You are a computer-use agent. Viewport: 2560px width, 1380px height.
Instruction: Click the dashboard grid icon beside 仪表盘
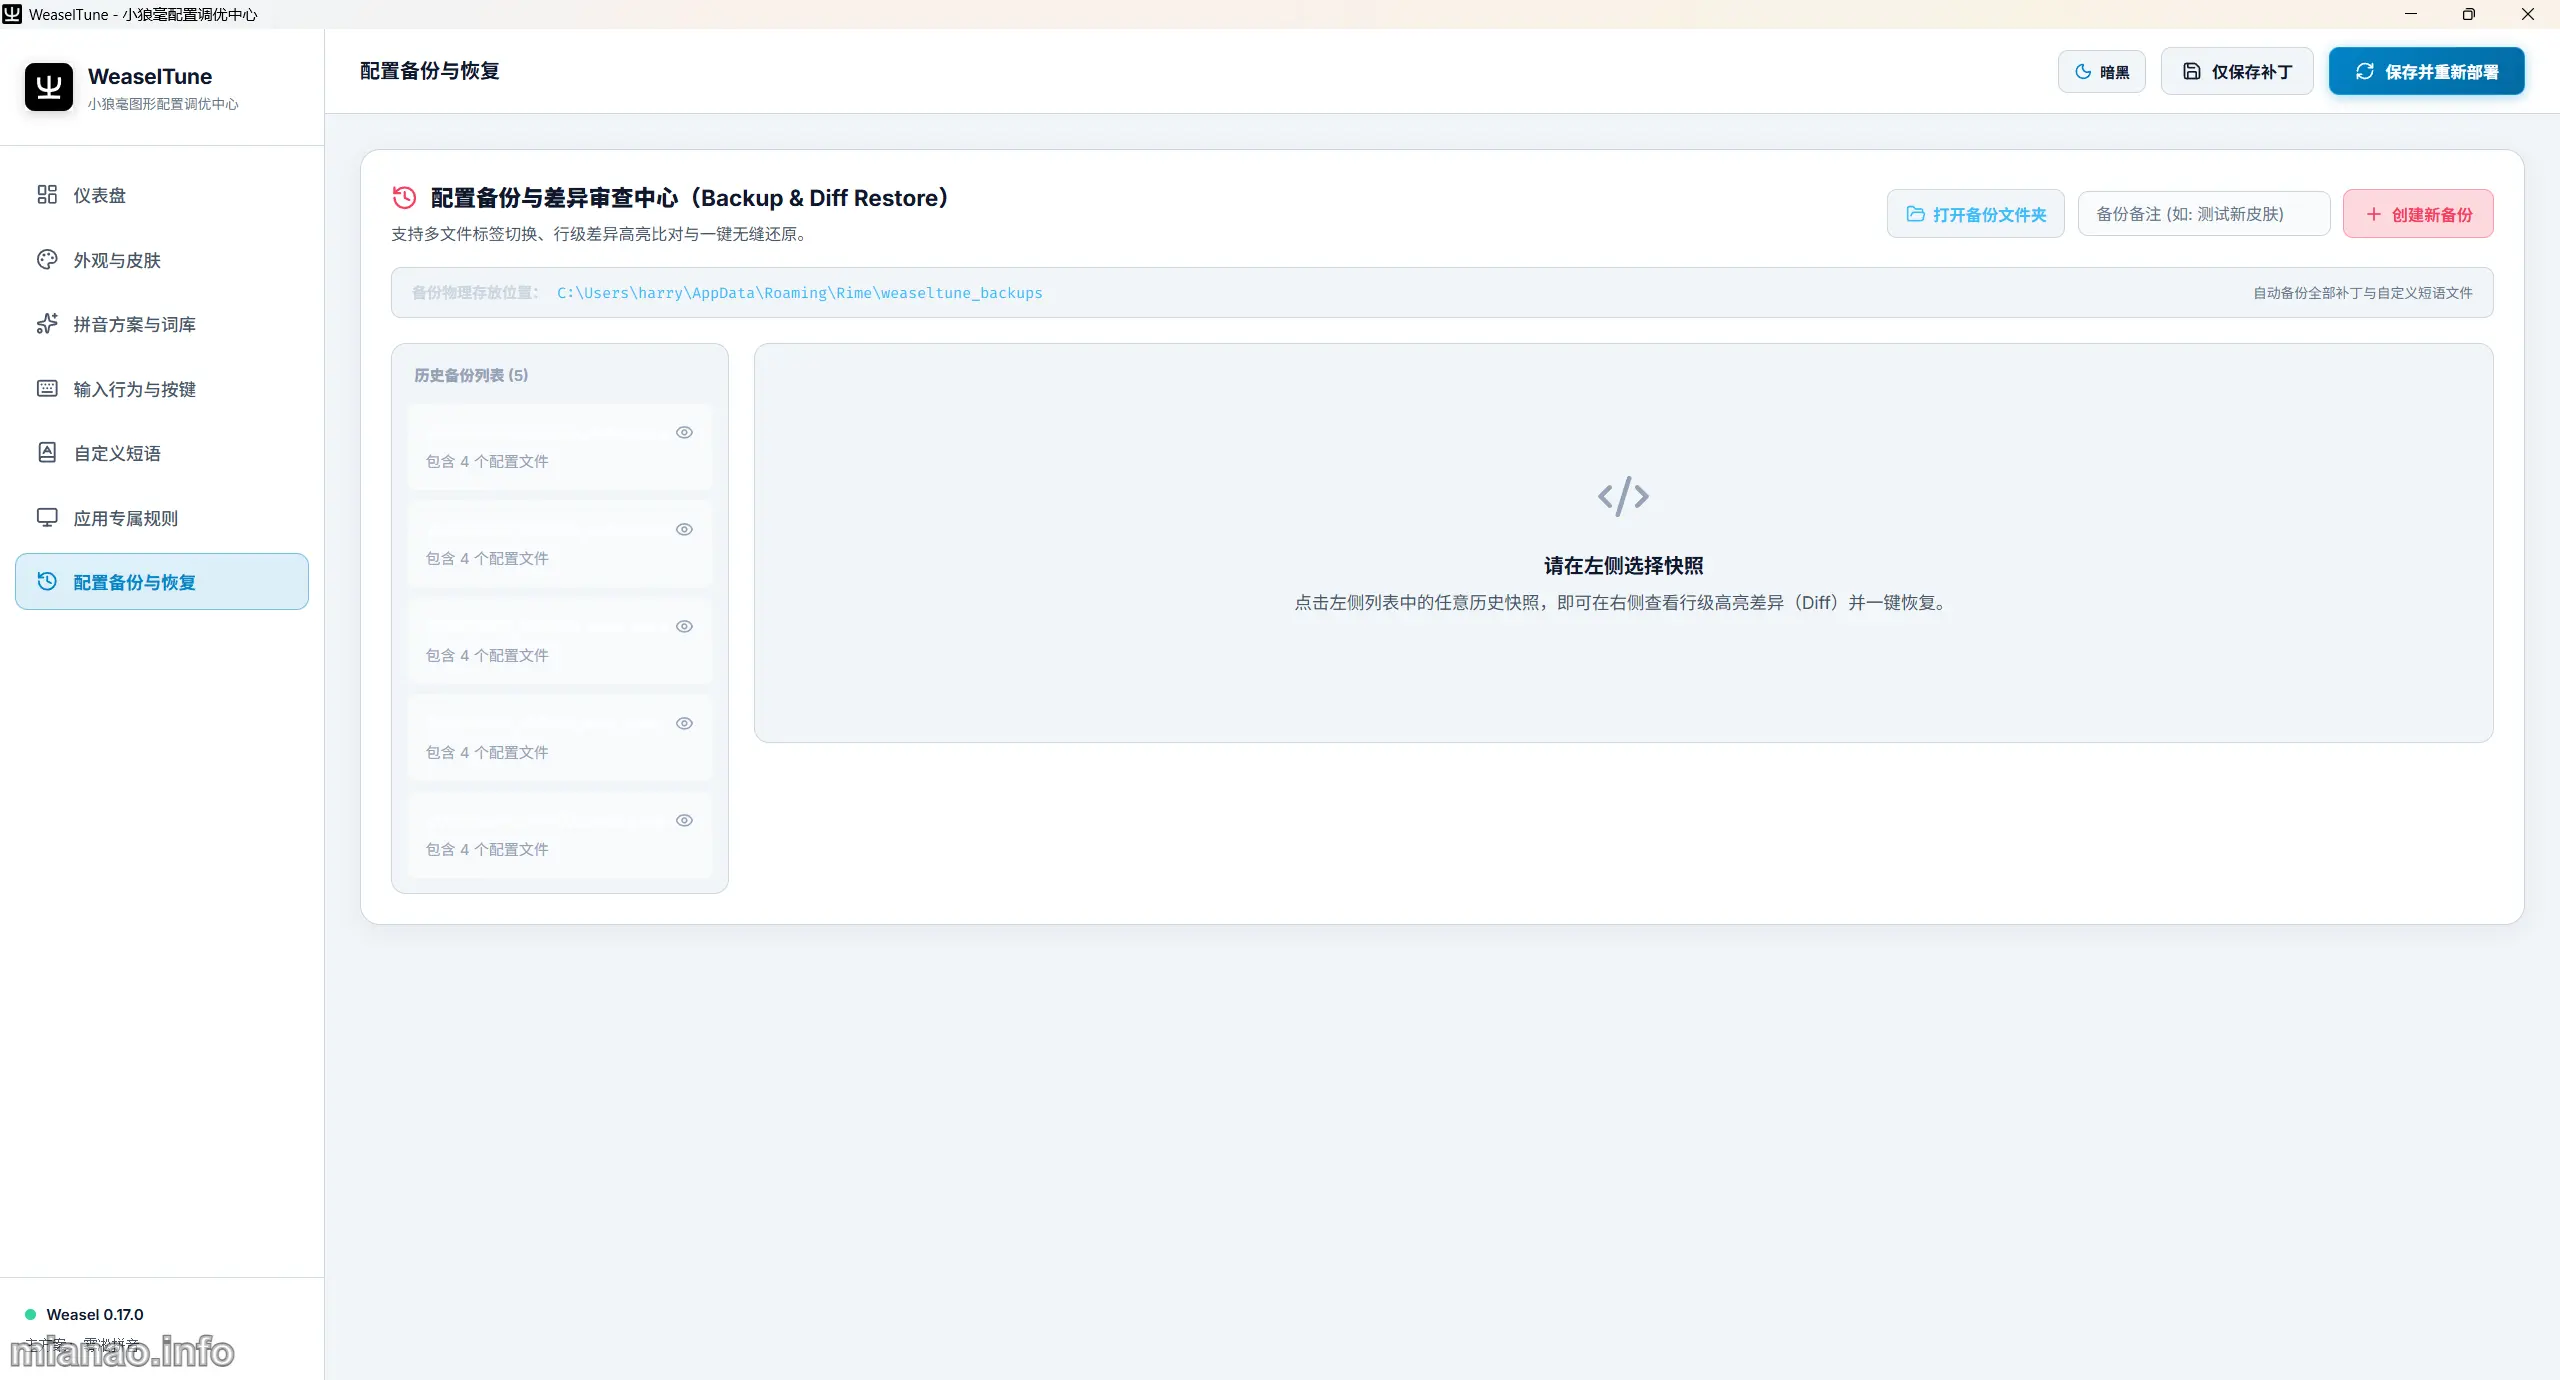pos(47,195)
